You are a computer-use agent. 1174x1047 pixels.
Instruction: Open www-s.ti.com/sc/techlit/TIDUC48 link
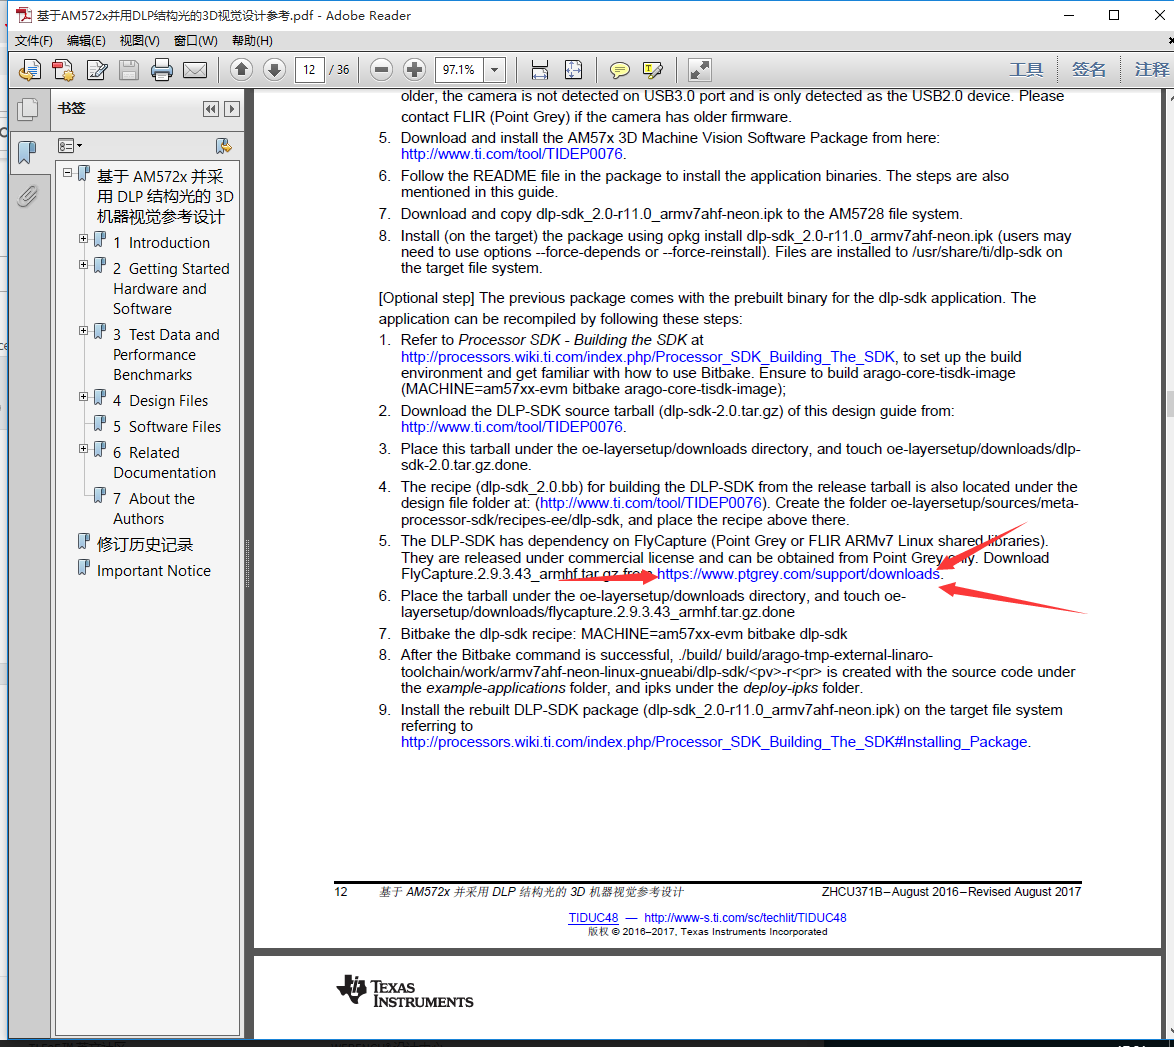(745, 918)
